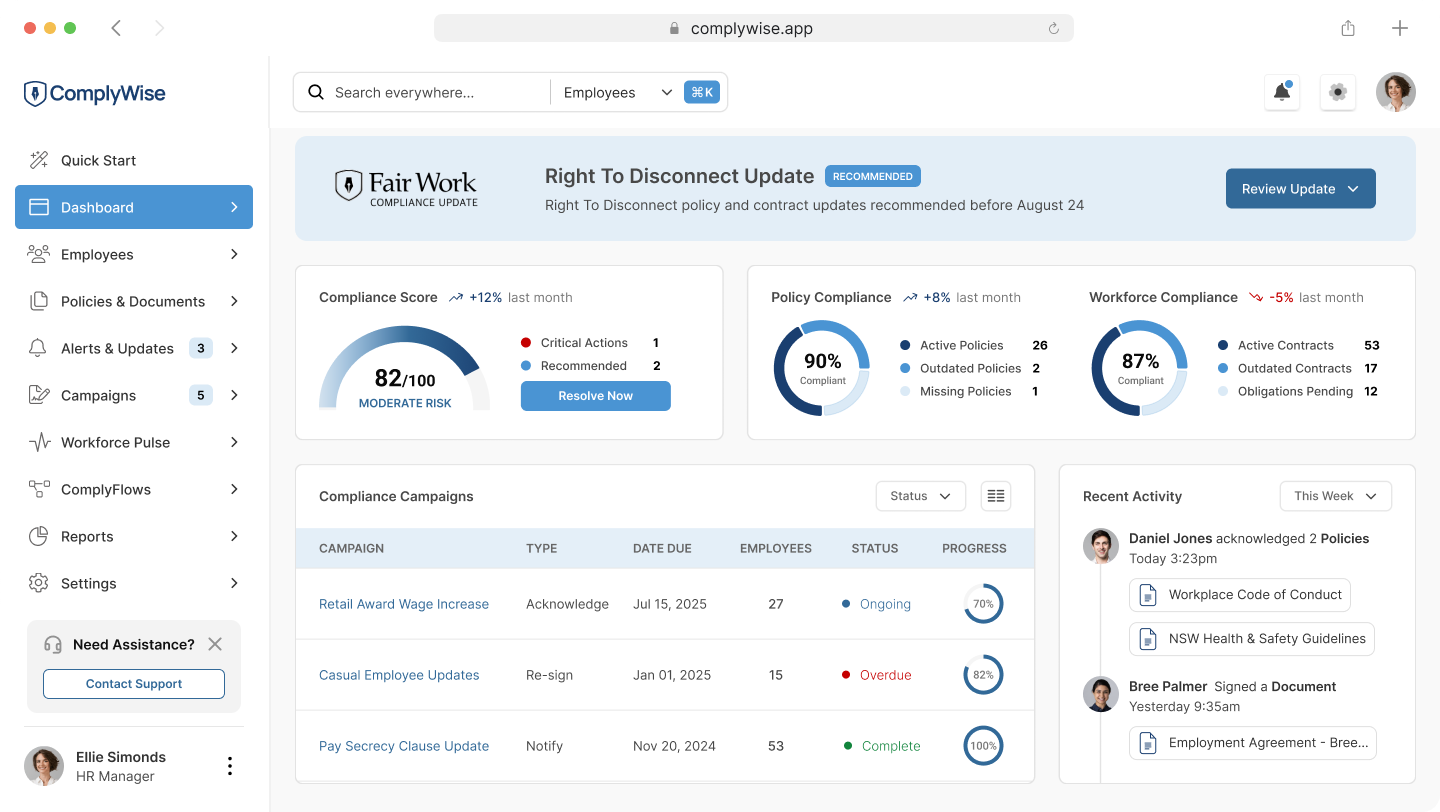
Task: Open settings gear icon in top bar
Action: point(1337,93)
